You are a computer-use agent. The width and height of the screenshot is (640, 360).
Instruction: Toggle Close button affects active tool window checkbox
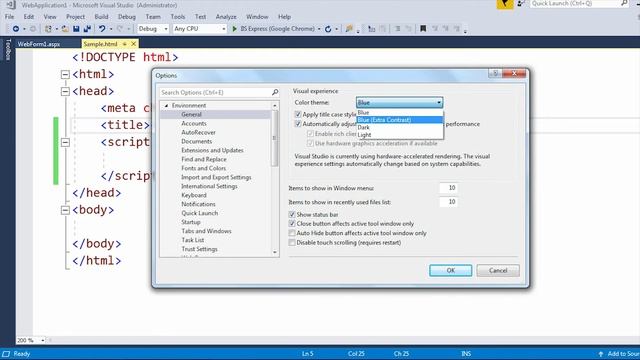coord(292,224)
